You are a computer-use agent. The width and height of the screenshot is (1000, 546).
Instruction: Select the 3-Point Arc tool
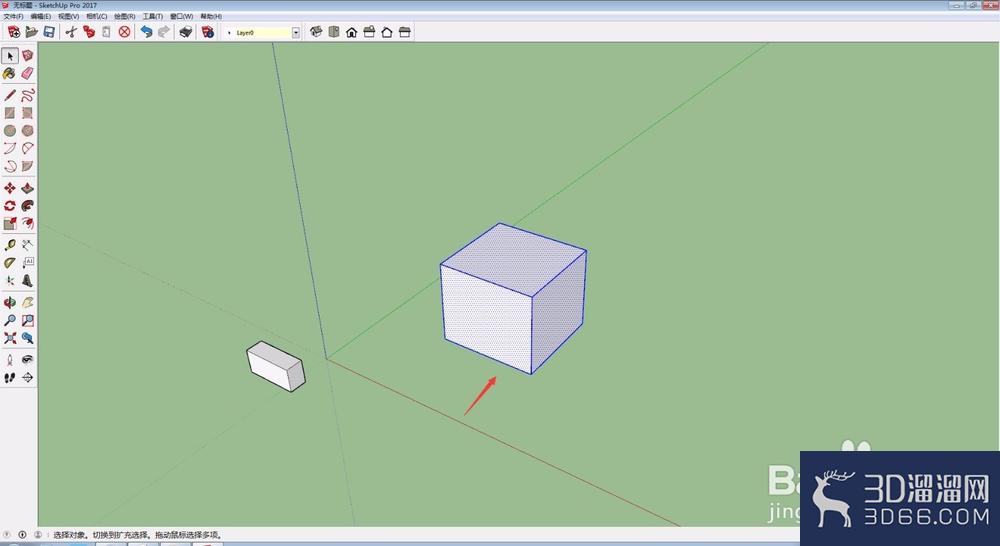click(x=10, y=166)
